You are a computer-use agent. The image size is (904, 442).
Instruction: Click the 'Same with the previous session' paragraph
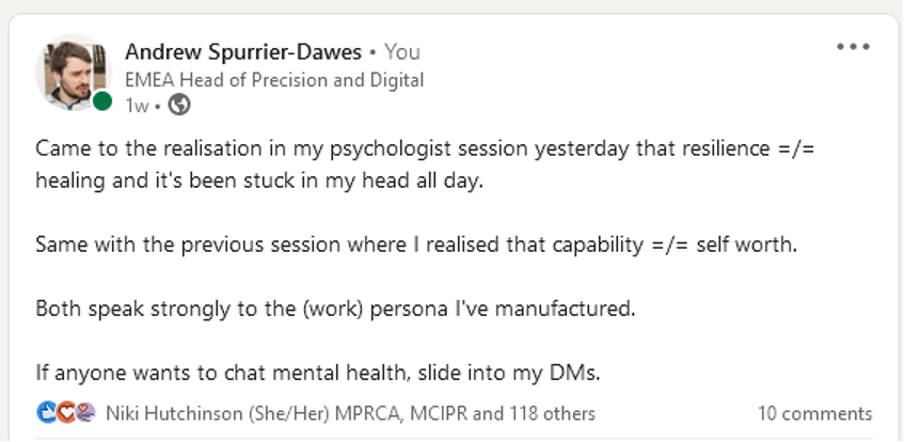(x=416, y=245)
